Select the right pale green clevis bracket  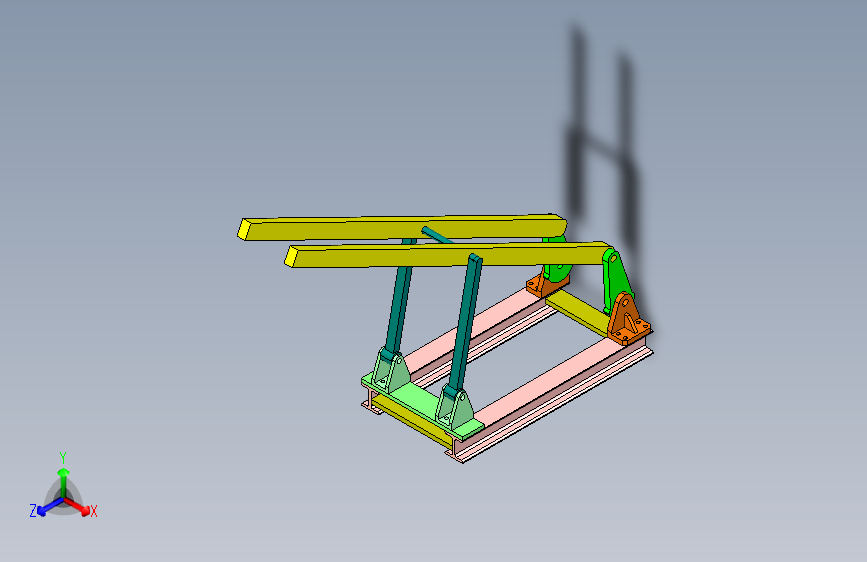click(455, 408)
